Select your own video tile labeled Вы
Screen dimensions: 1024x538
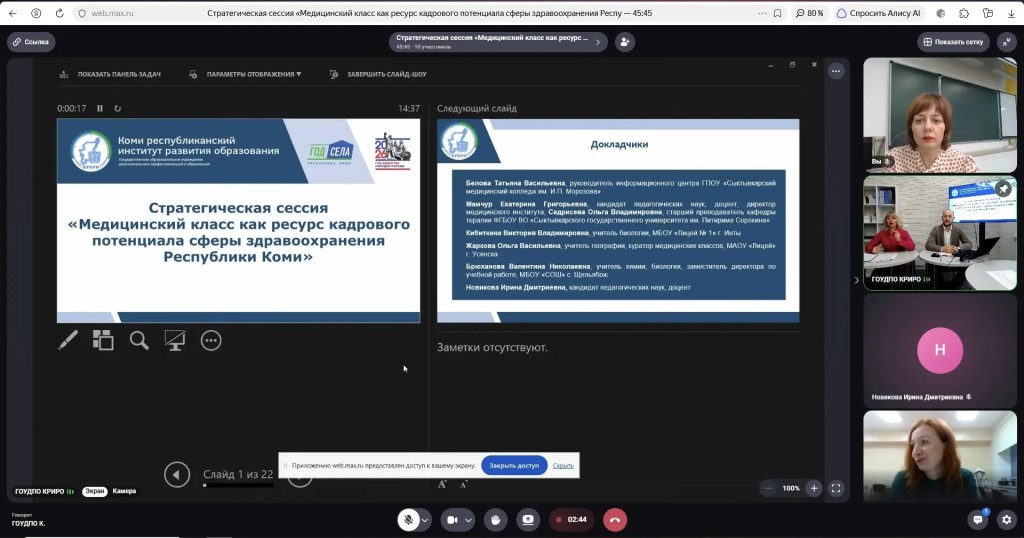pos(940,115)
